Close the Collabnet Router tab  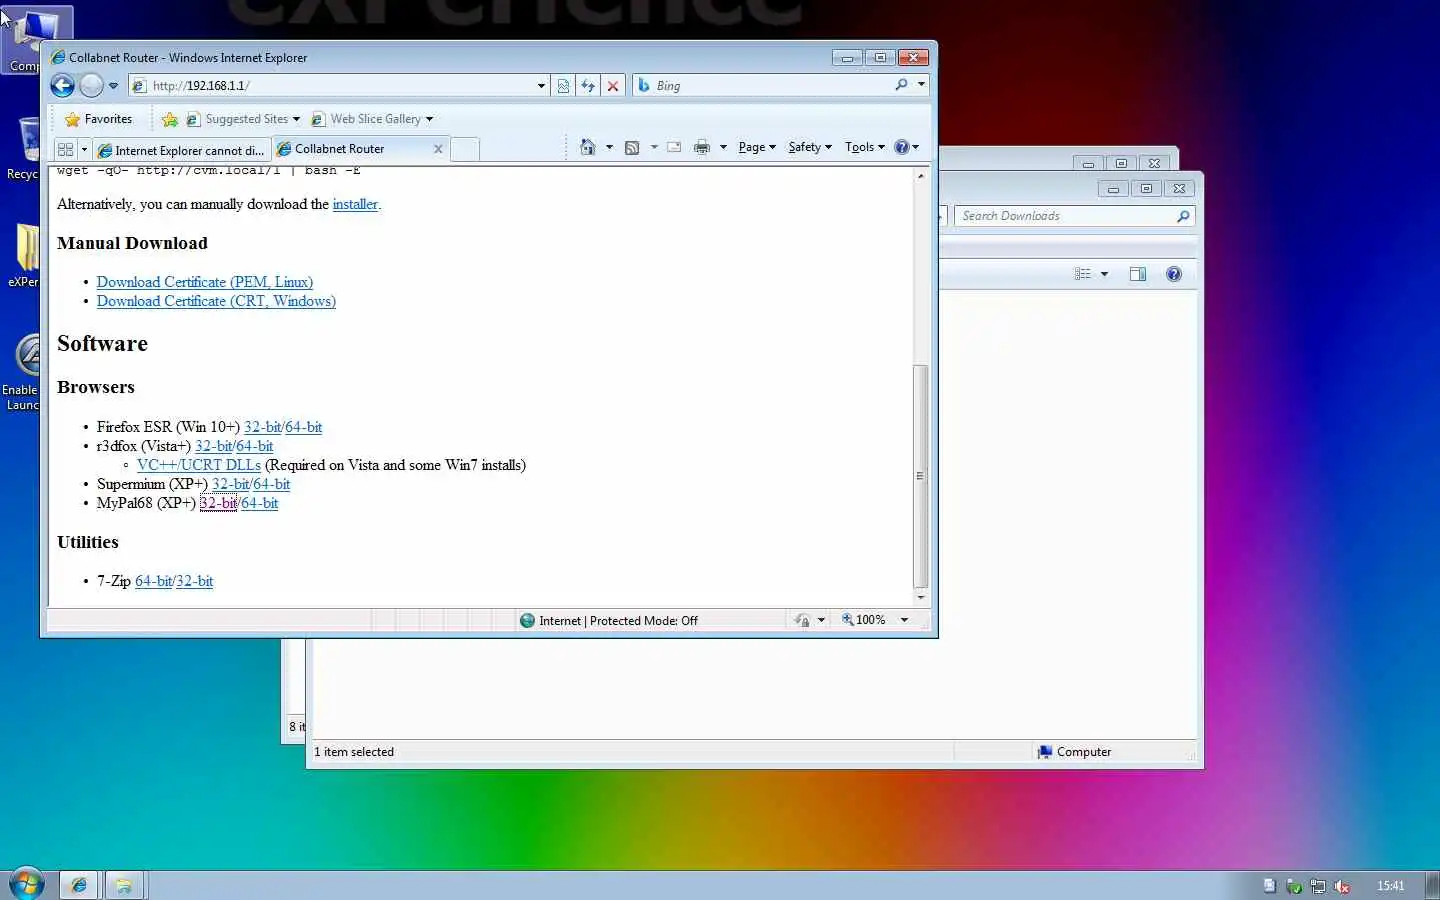click(438, 149)
